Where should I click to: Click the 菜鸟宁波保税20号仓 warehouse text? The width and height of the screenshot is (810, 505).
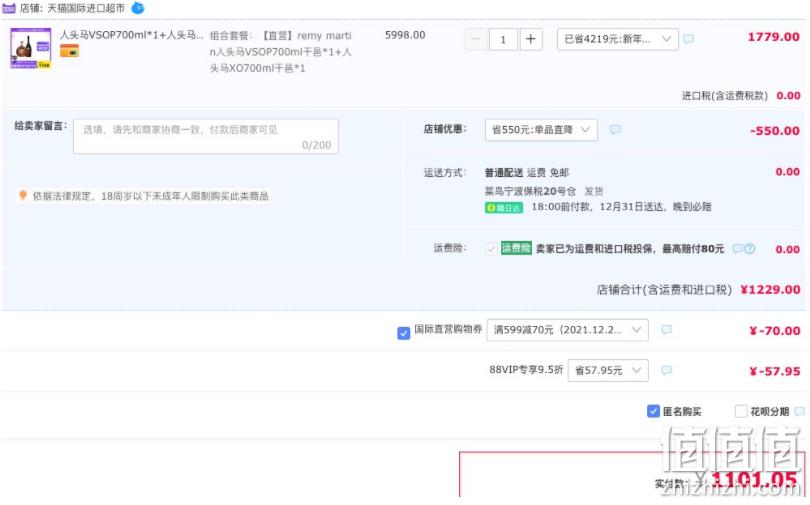(x=530, y=192)
